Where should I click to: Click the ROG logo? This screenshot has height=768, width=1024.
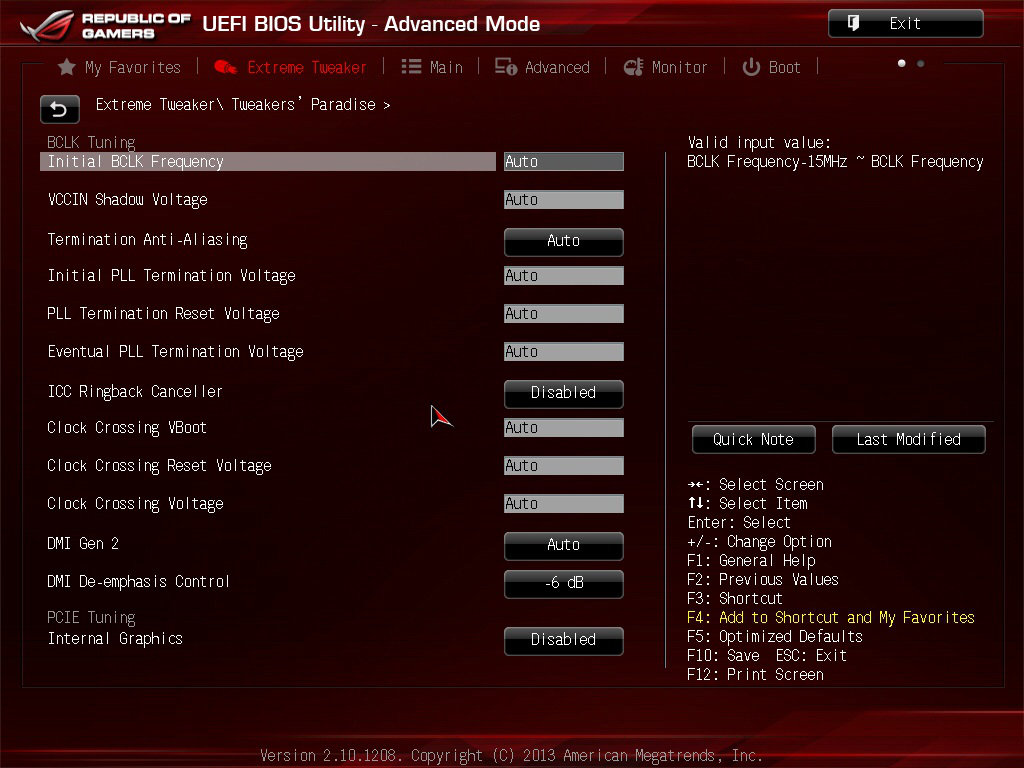(x=47, y=25)
